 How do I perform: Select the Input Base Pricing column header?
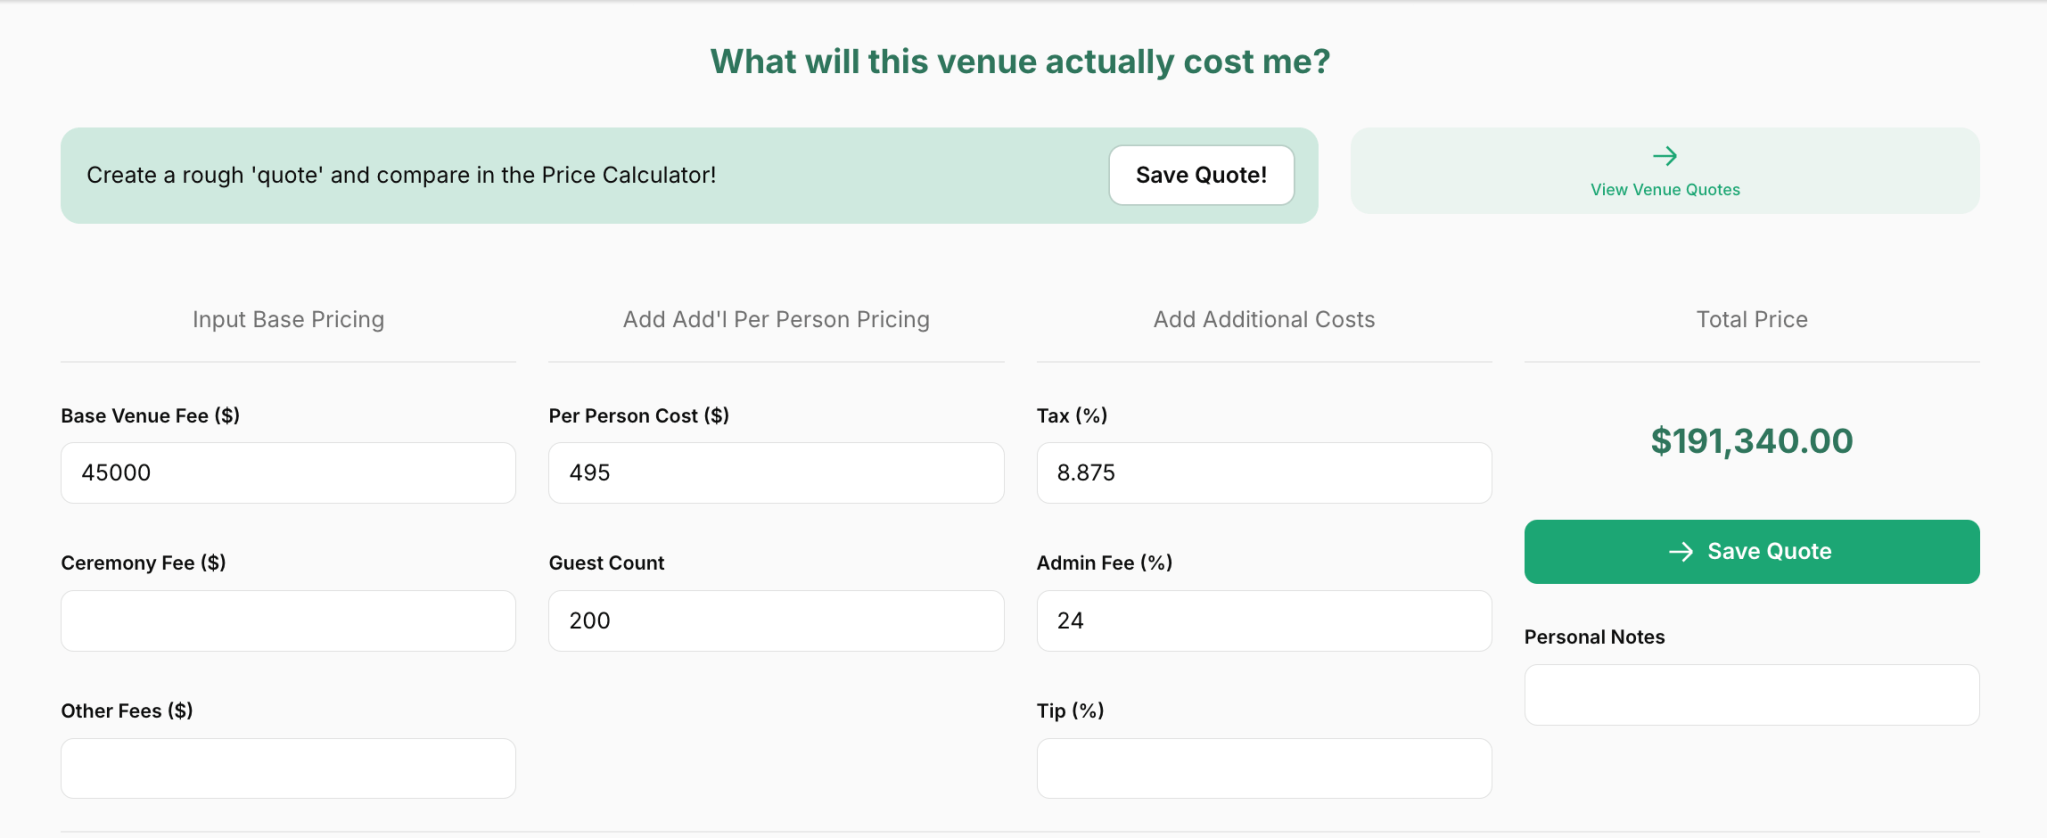(x=288, y=319)
